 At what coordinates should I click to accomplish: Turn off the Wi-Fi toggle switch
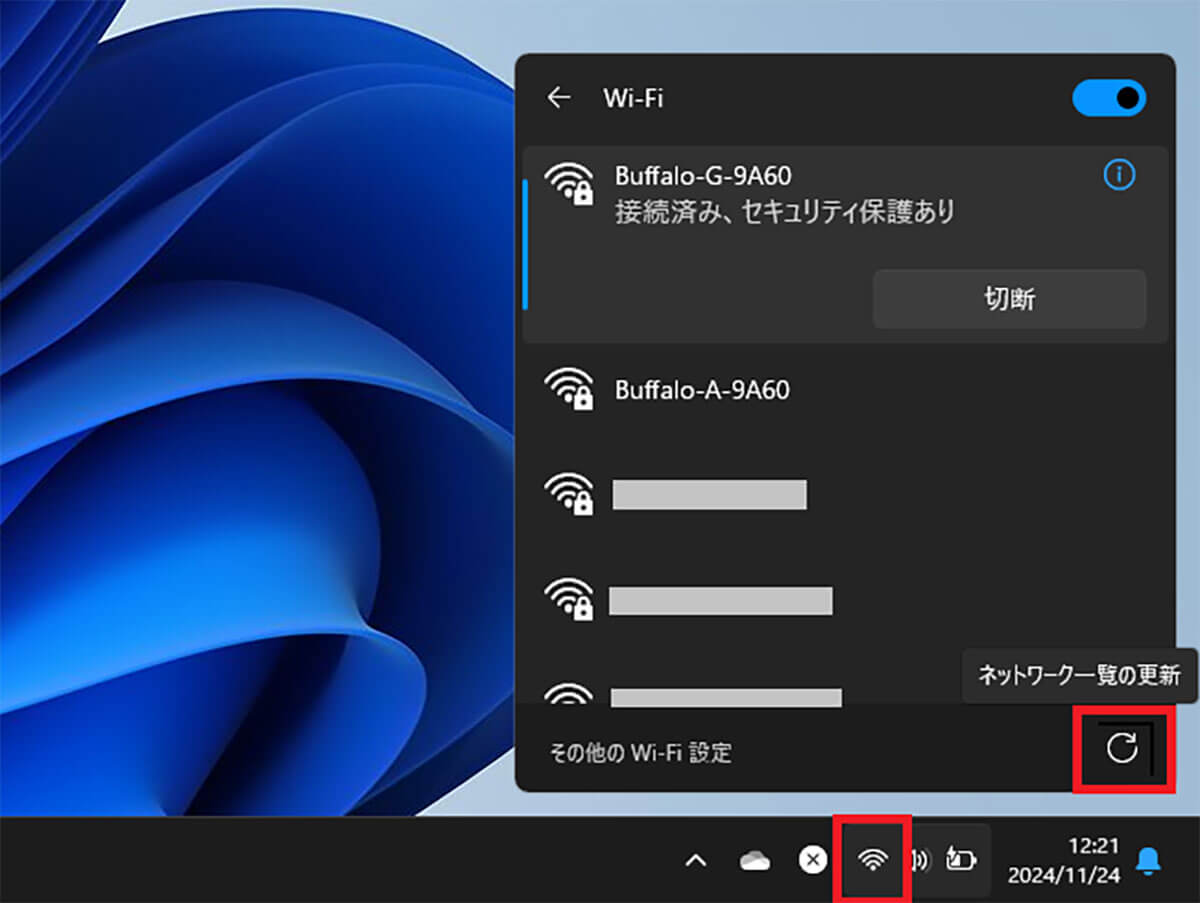click(x=1109, y=98)
